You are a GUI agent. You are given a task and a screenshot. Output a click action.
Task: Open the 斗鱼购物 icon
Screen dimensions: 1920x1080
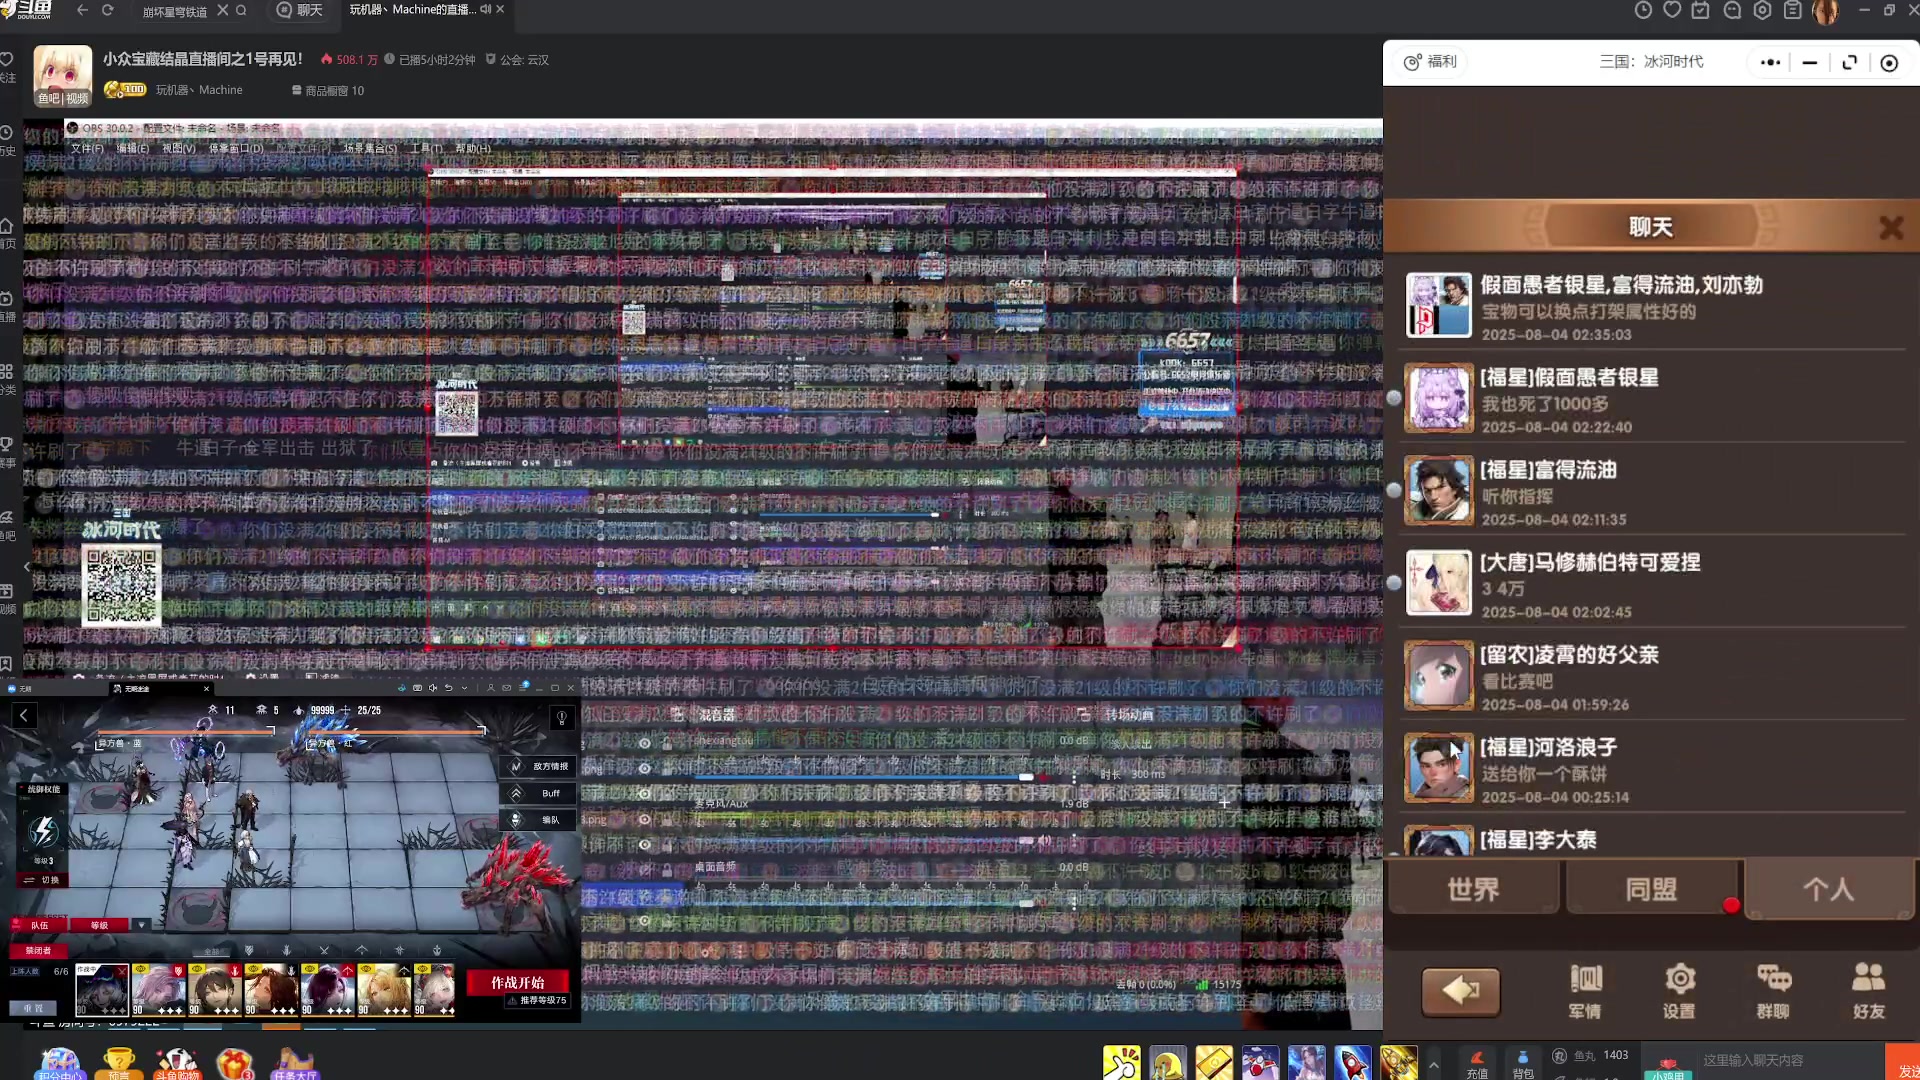pos(177,1064)
